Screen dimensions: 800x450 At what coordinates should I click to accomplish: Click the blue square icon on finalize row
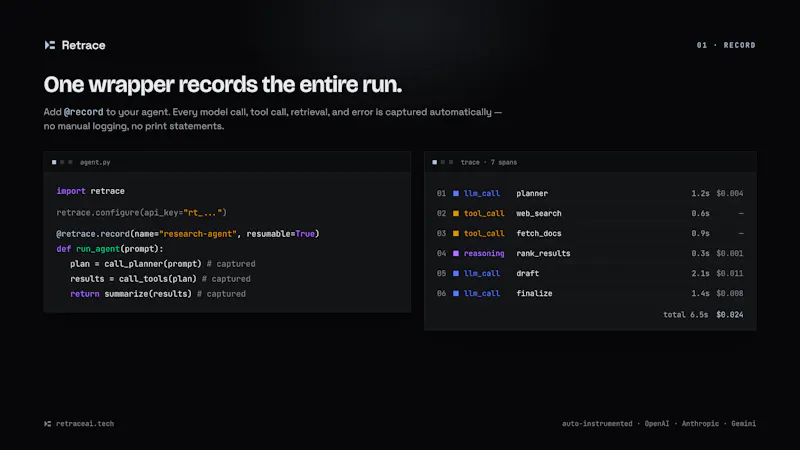click(x=456, y=293)
